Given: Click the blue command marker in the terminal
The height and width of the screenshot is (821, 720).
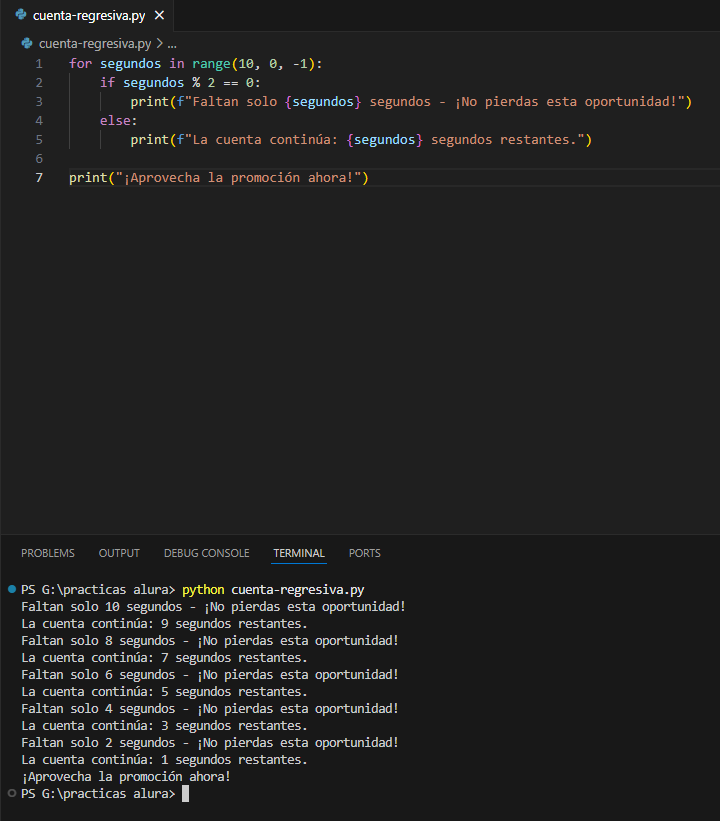Looking at the screenshot, I should pos(11,590).
